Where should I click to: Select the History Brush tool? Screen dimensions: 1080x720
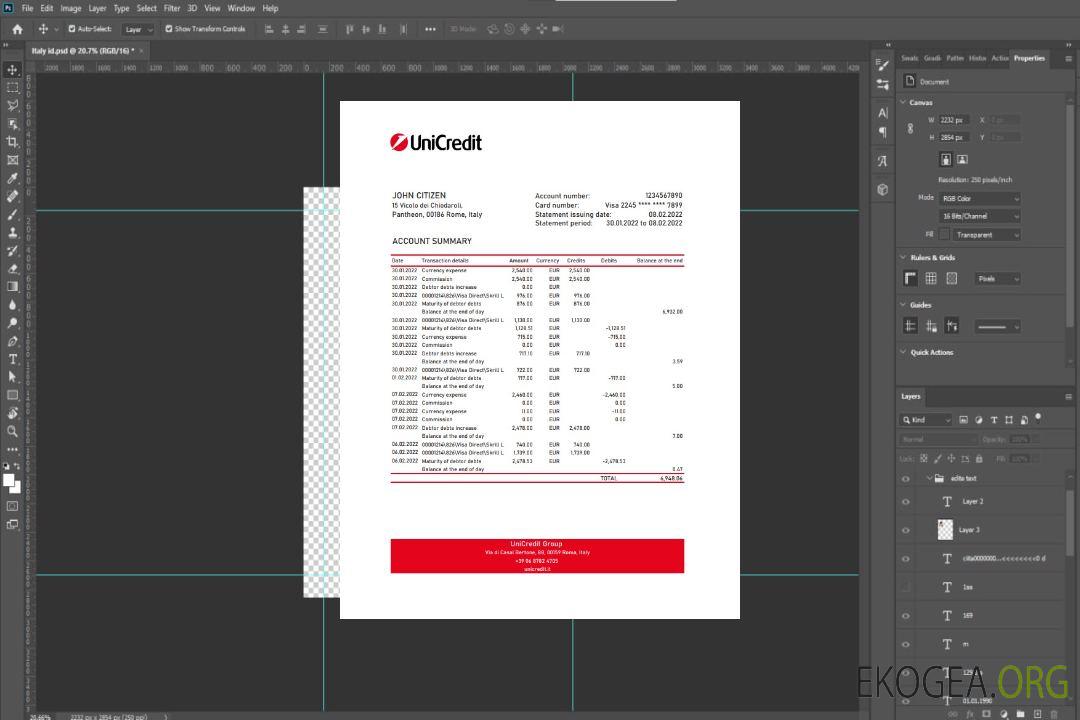12,251
